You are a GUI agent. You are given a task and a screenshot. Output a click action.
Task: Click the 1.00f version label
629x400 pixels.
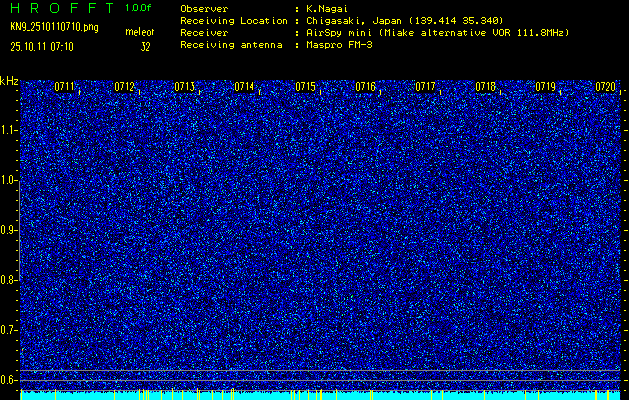click(139, 8)
